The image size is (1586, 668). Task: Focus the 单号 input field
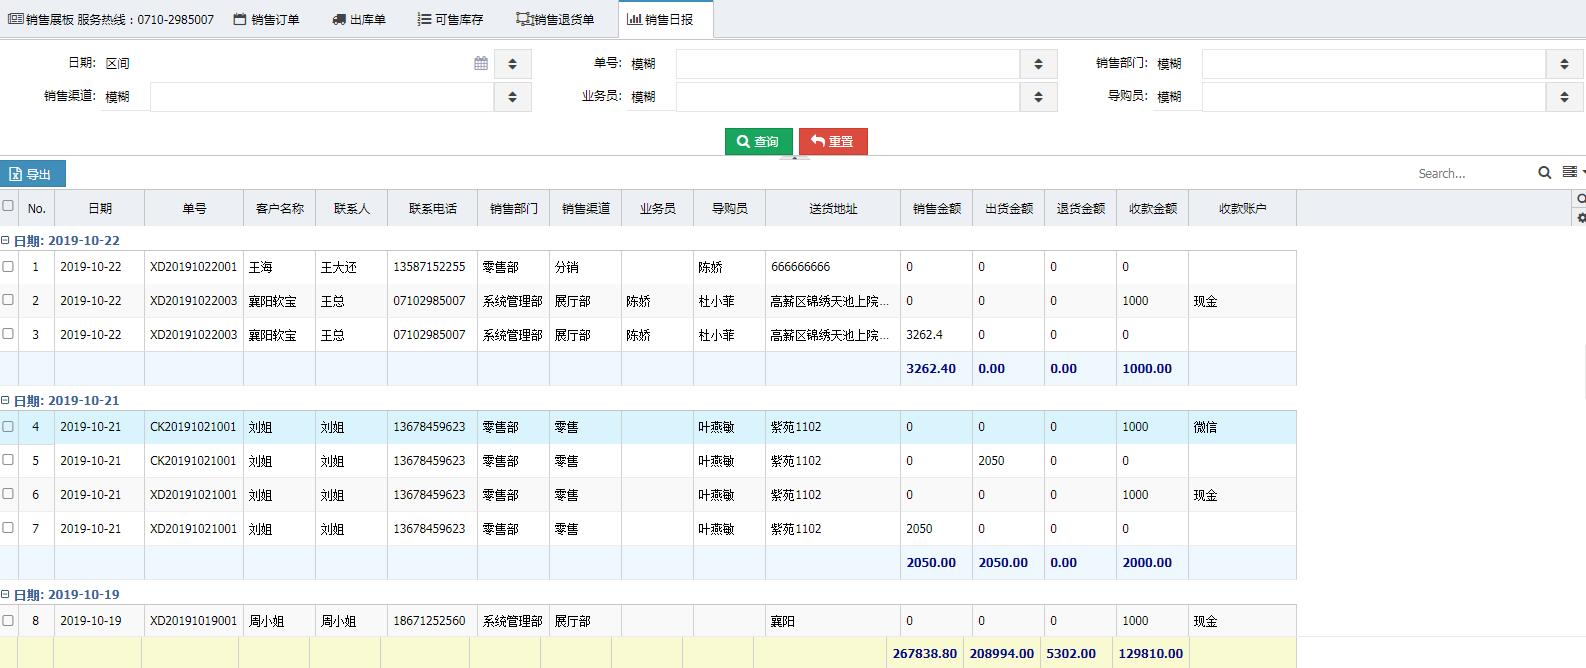[848, 64]
